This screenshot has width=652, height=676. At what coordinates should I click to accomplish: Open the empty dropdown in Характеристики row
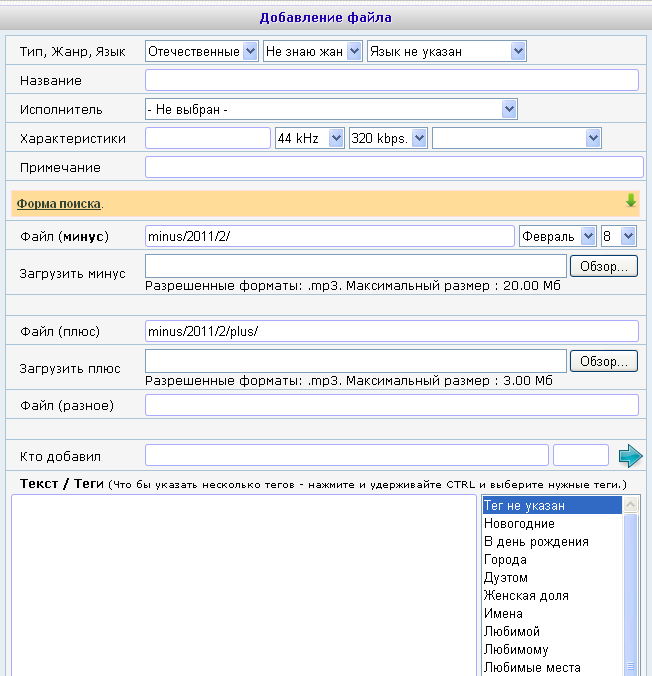pyautogui.click(x=517, y=138)
